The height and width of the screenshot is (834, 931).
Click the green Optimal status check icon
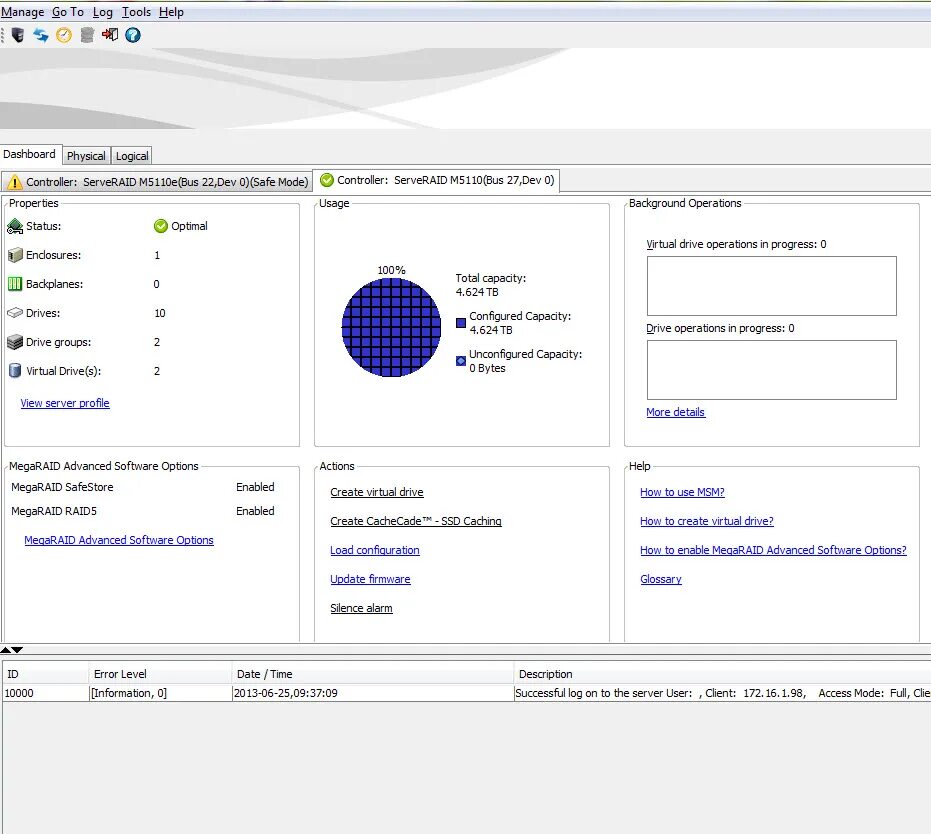tap(160, 226)
